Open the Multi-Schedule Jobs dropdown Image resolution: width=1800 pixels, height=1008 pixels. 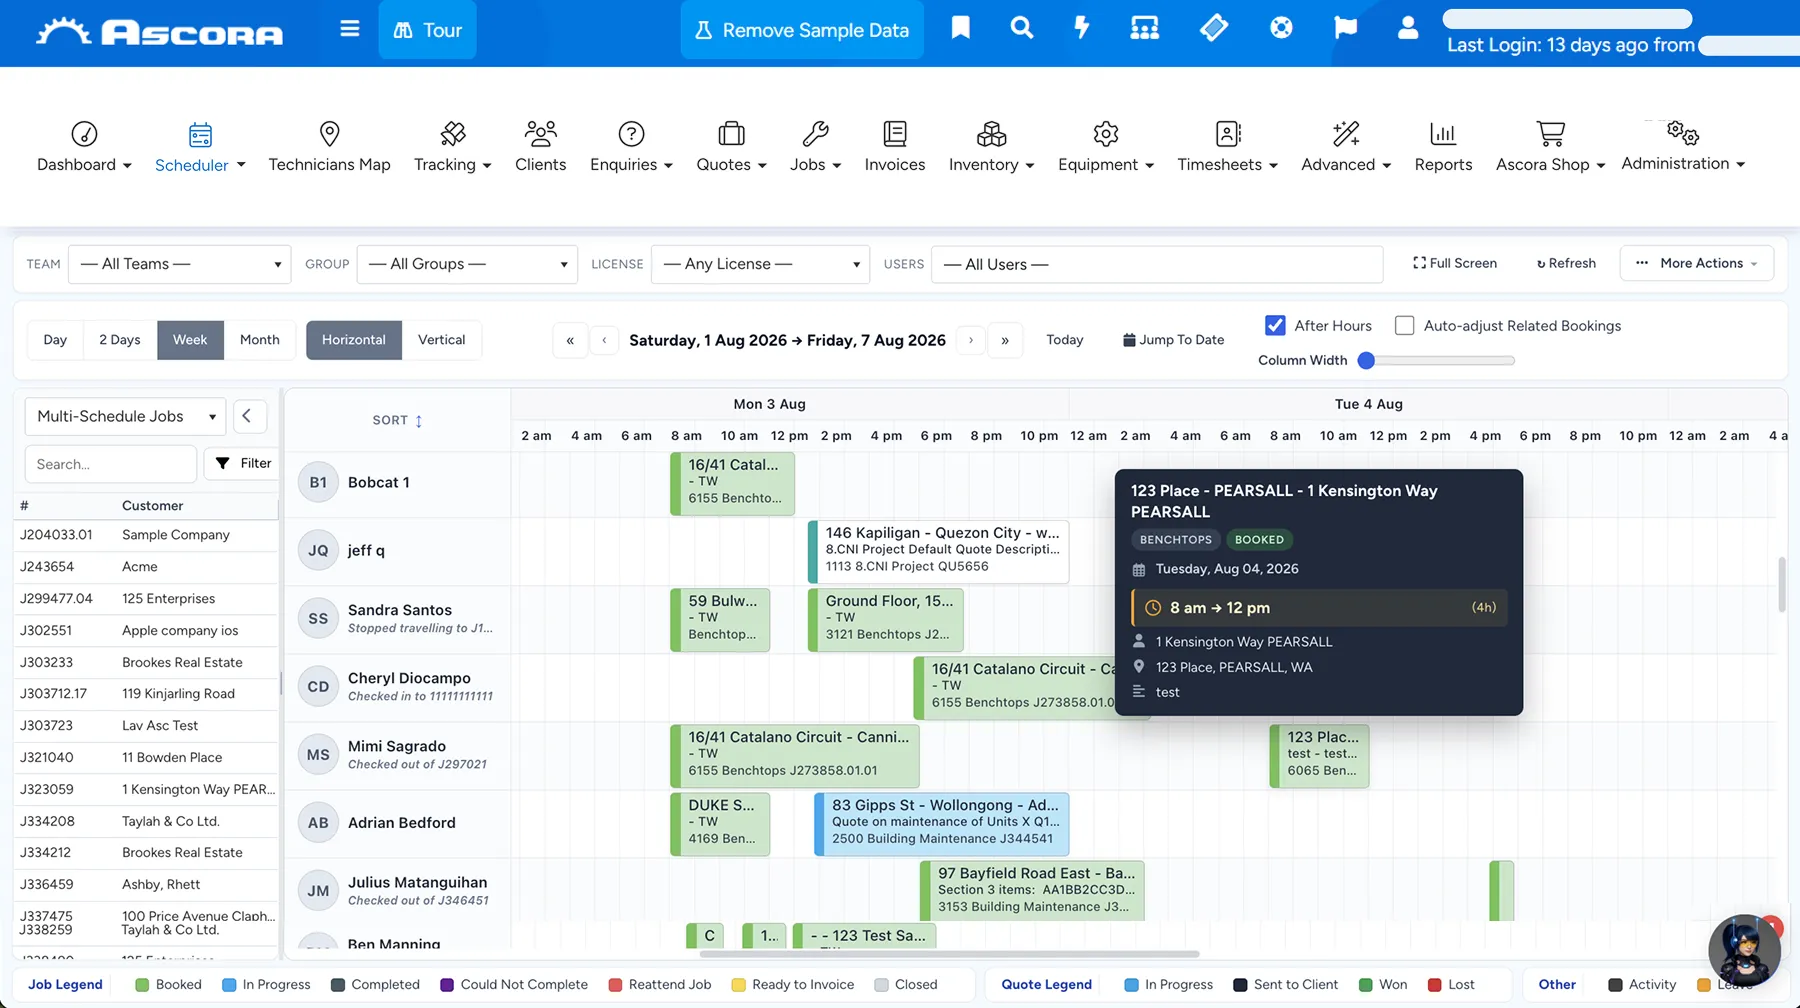(125, 416)
